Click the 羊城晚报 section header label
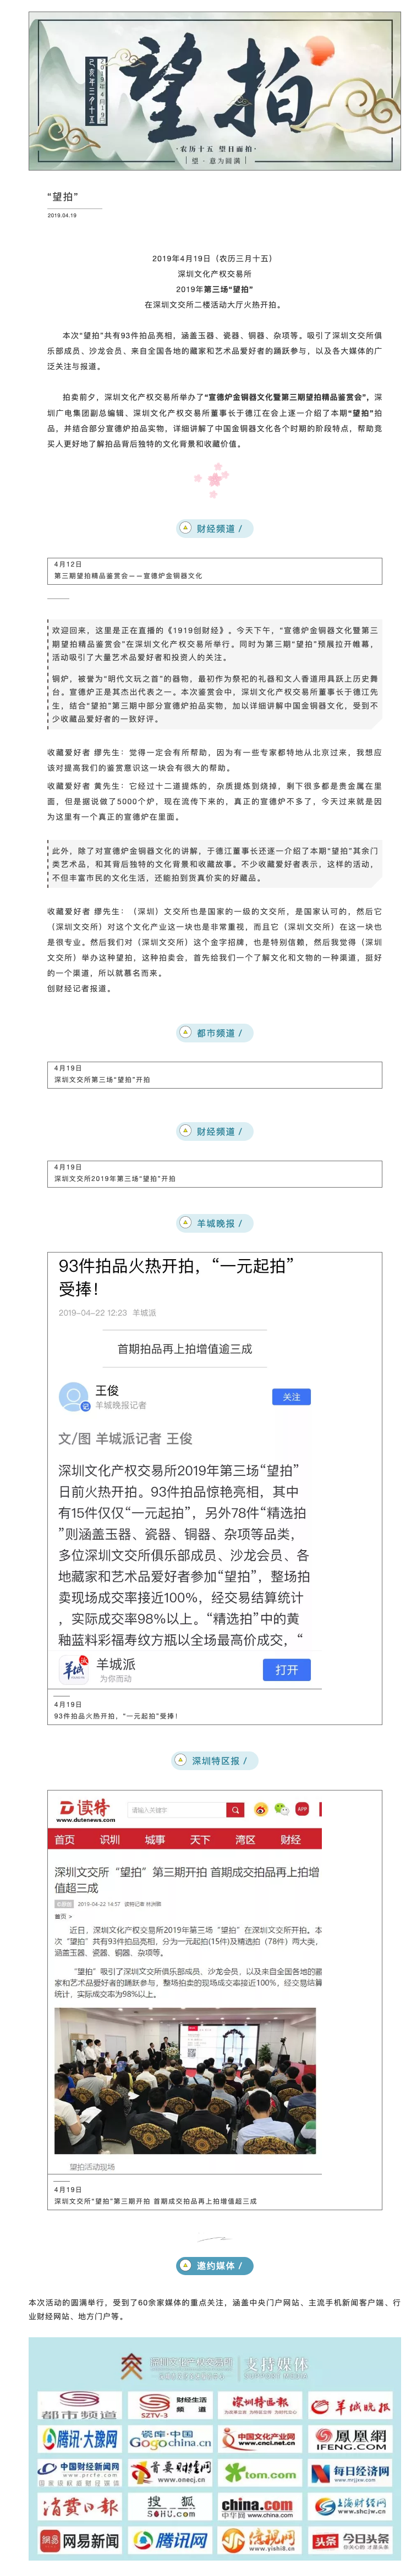 coord(214,1223)
